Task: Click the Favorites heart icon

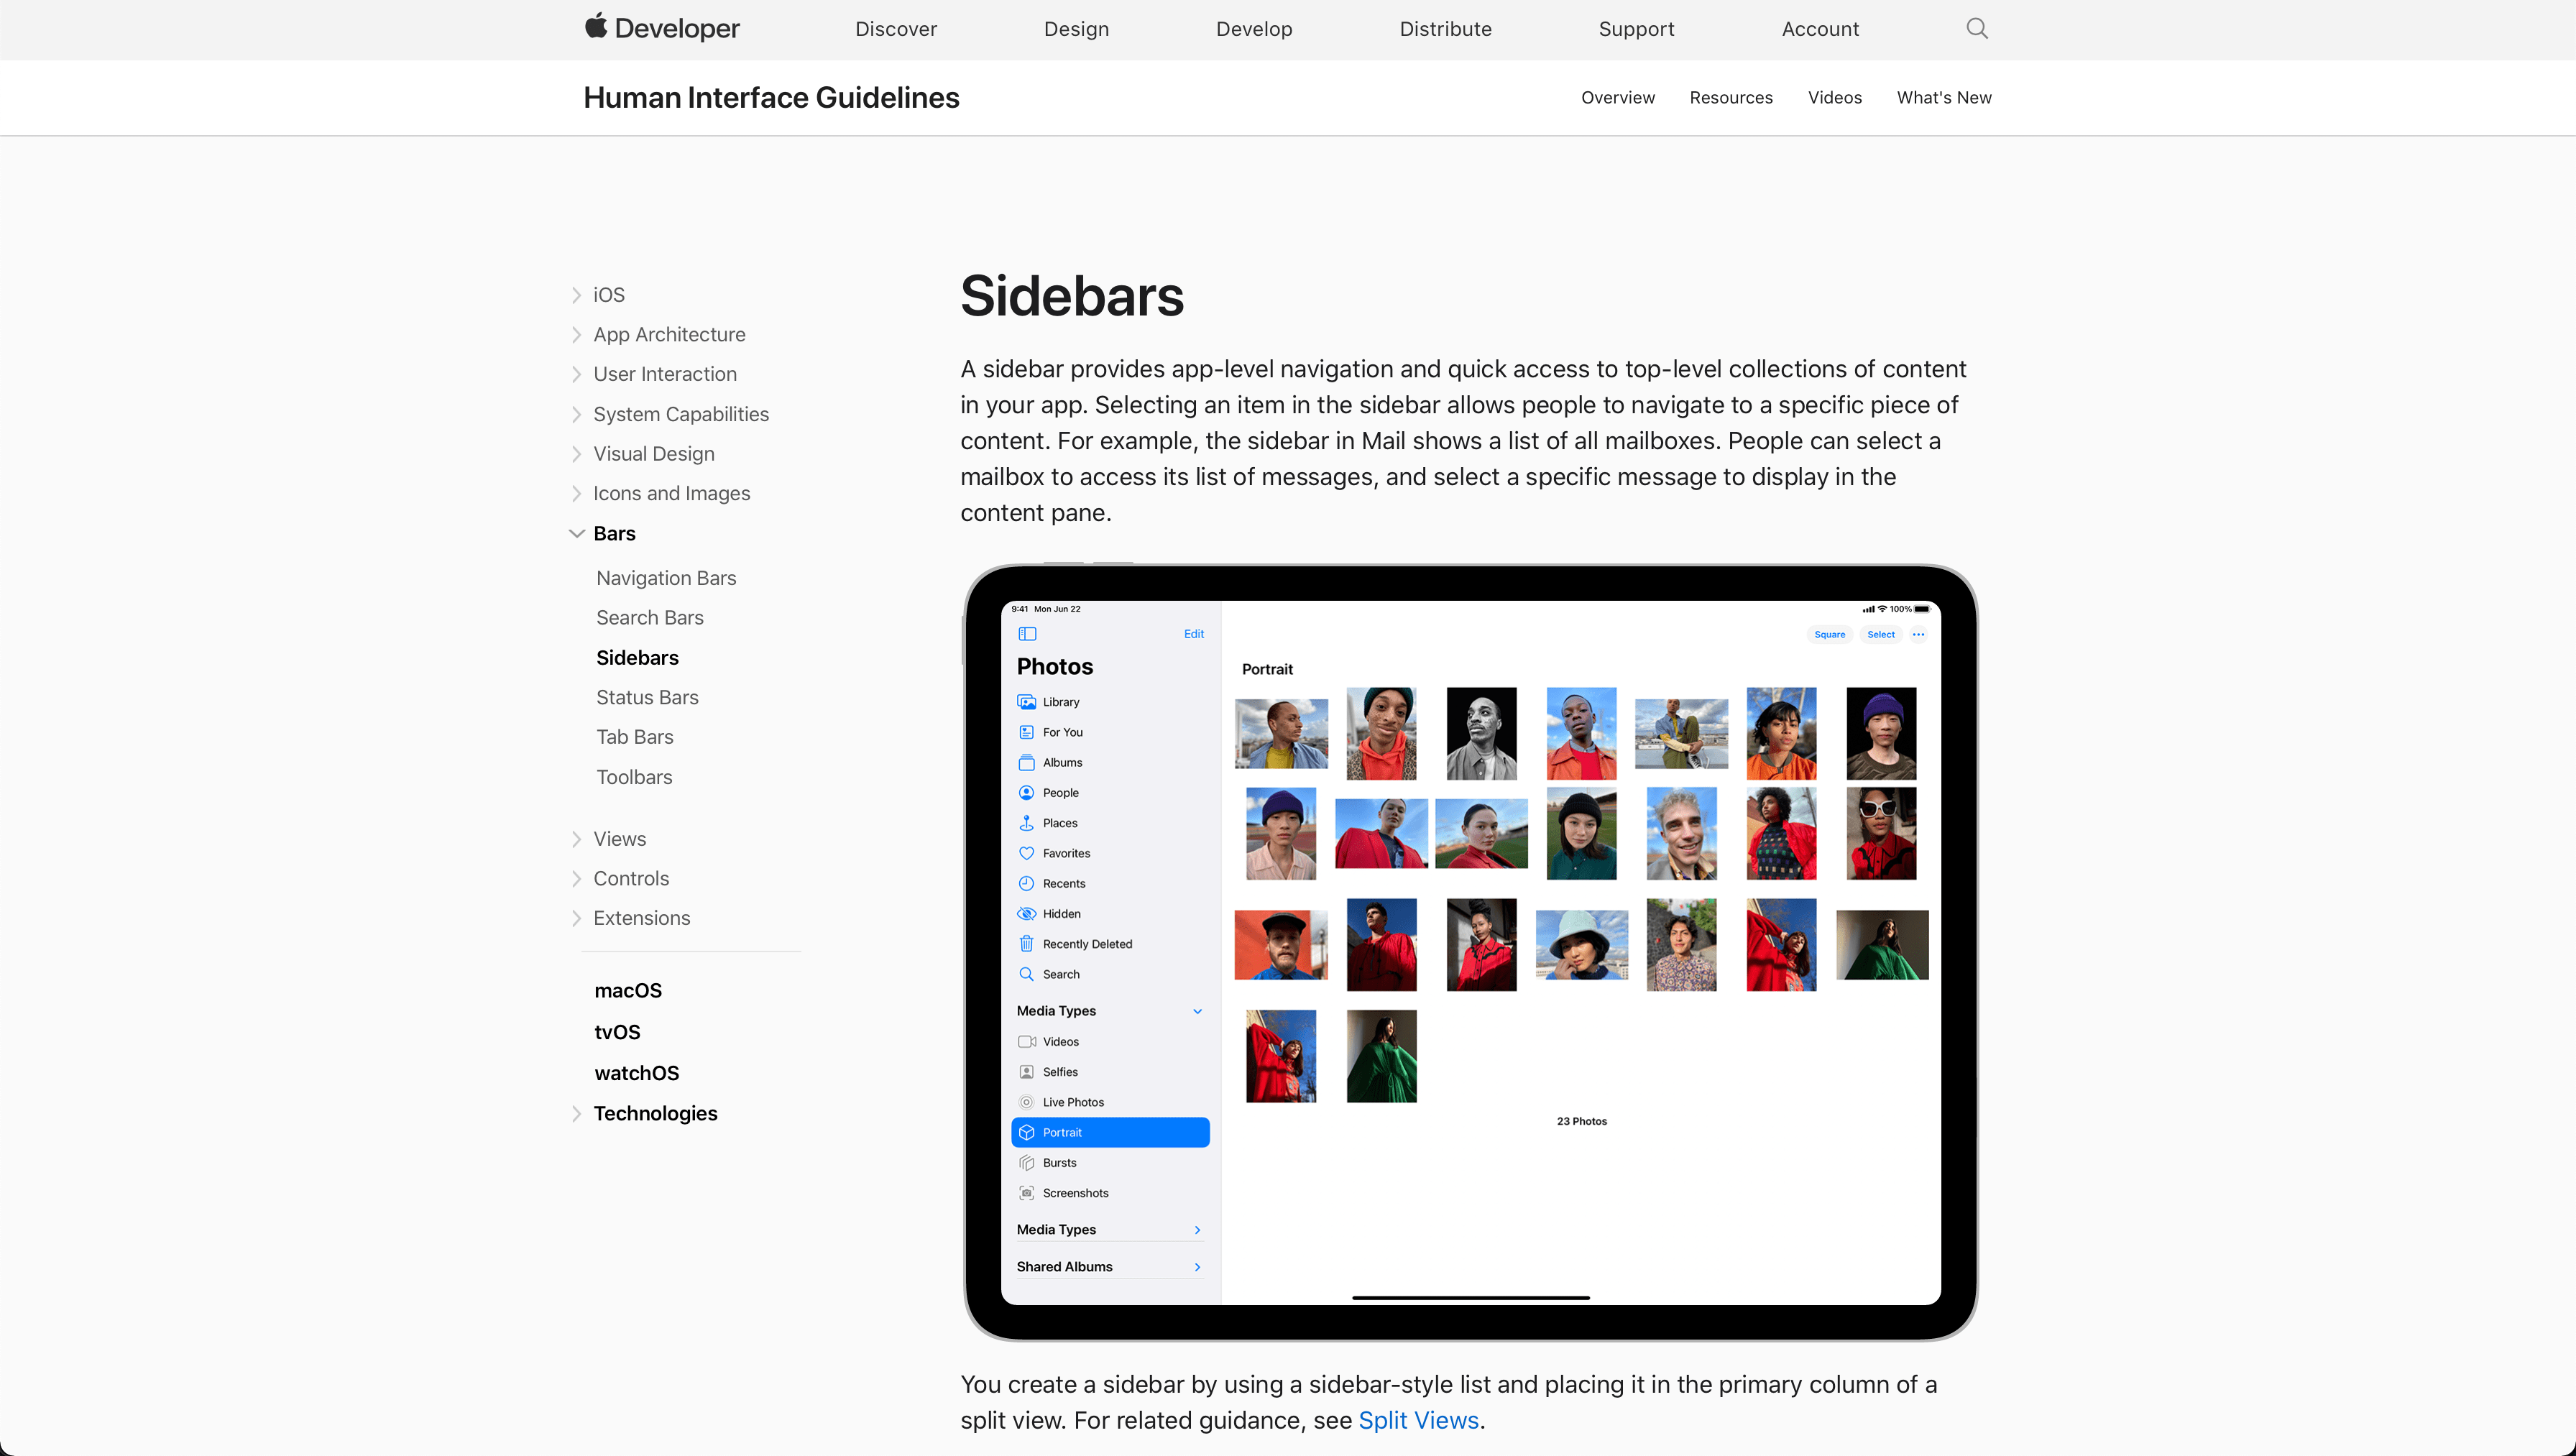Action: (1026, 853)
